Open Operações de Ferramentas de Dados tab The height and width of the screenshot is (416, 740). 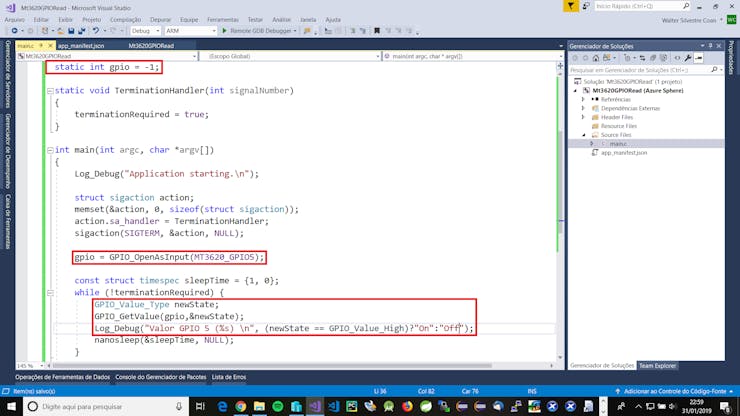tap(62, 377)
